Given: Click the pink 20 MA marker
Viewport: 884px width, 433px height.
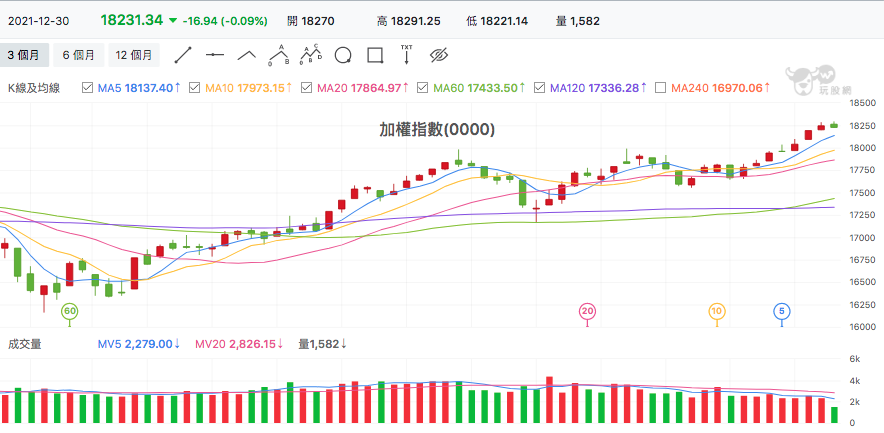Looking at the screenshot, I should coord(587,311).
